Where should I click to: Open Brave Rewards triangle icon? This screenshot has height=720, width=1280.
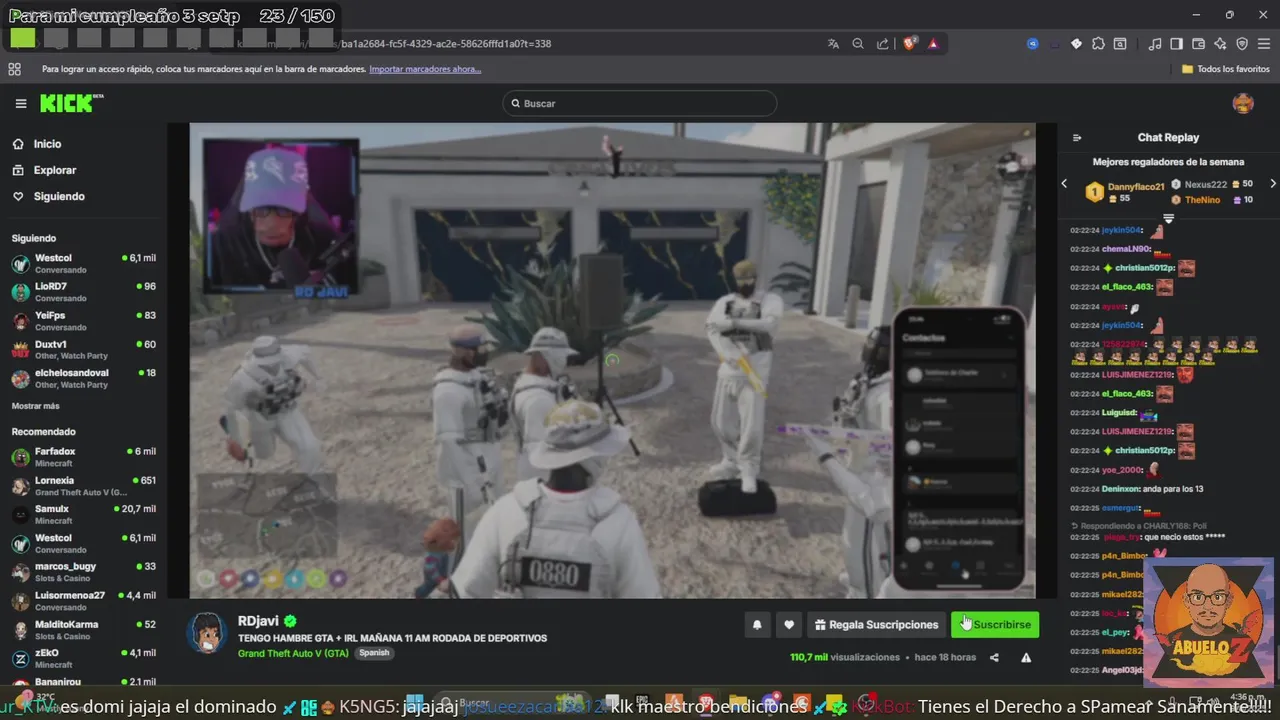tap(933, 44)
